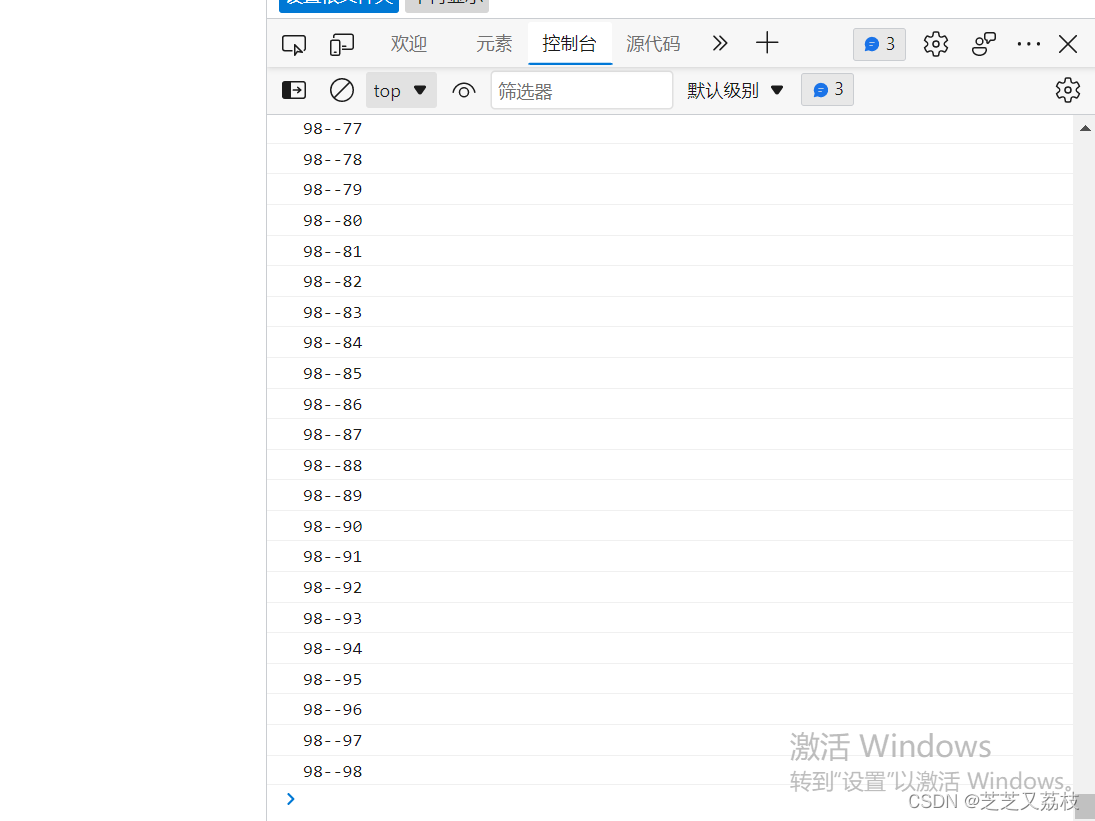1095x821 pixels.
Task: Open the more options menu
Action: [1028, 44]
